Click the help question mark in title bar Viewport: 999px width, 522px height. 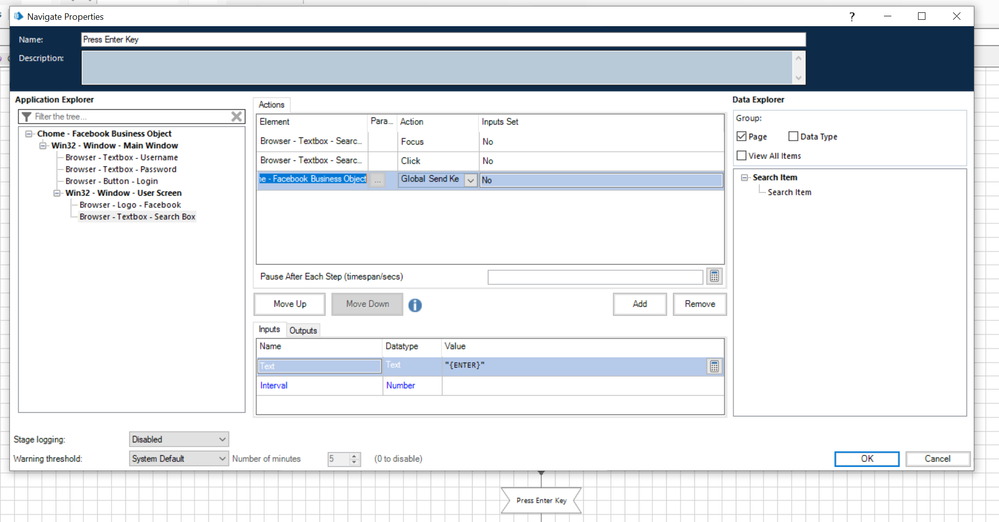[x=851, y=16]
